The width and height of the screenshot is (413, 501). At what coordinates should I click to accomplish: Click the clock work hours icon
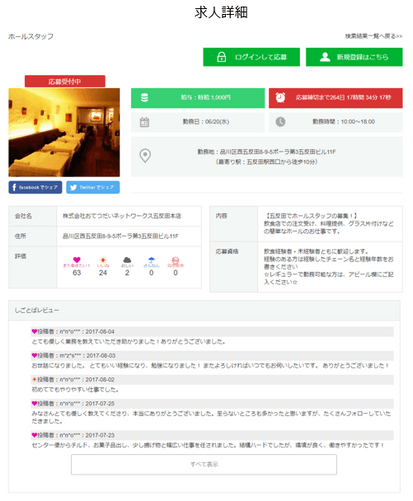coord(280,122)
